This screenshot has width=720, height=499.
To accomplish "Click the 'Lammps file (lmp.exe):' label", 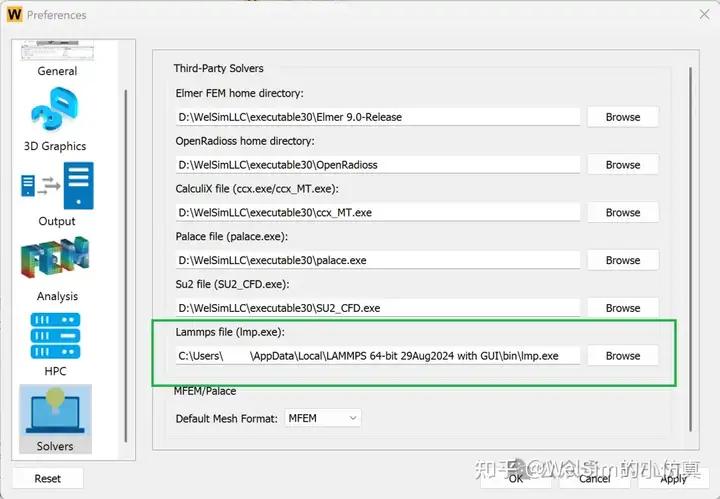I will click(x=230, y=332).
